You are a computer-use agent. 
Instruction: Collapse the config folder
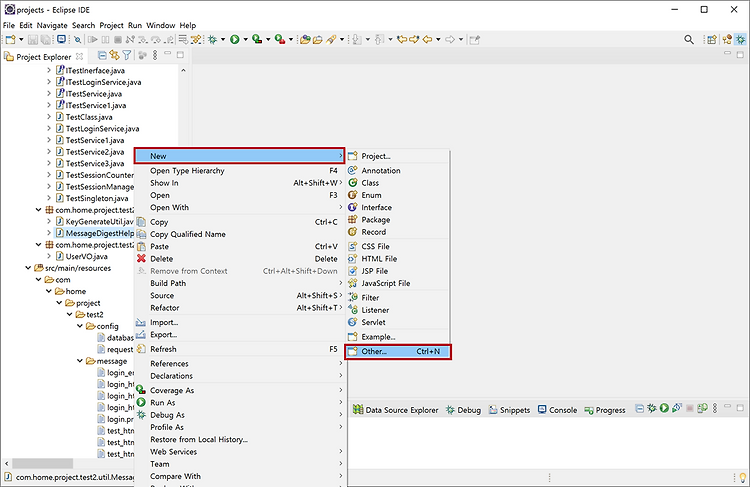click(x=80, y=326)
